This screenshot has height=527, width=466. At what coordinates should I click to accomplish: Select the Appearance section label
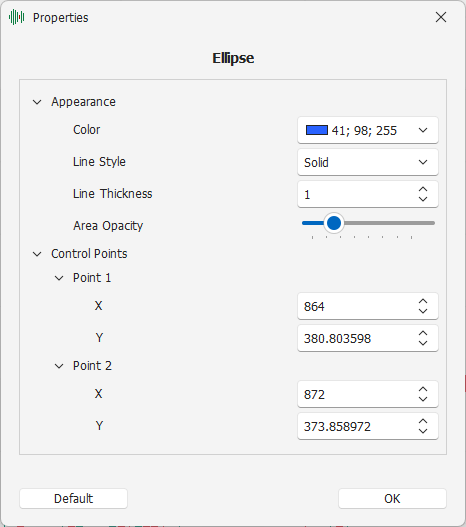click(83, 102)
